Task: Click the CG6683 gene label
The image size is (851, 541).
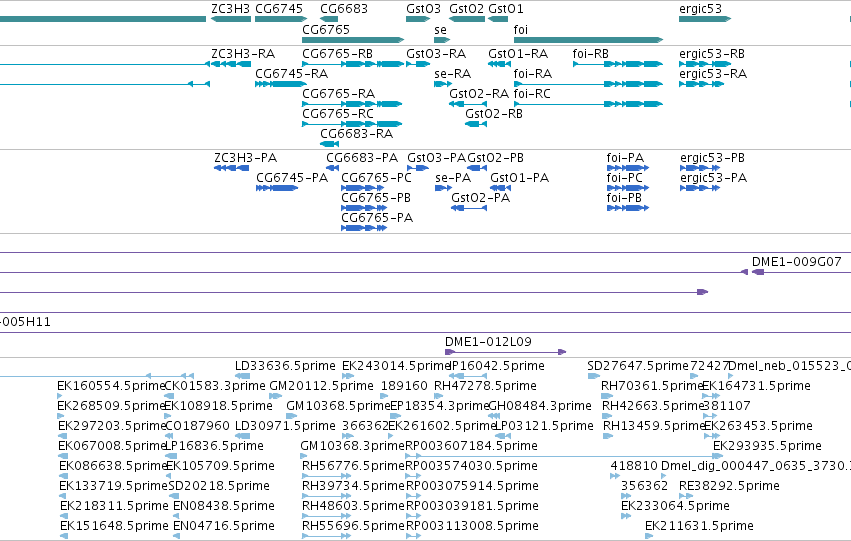Action: (x=344, y=9)
